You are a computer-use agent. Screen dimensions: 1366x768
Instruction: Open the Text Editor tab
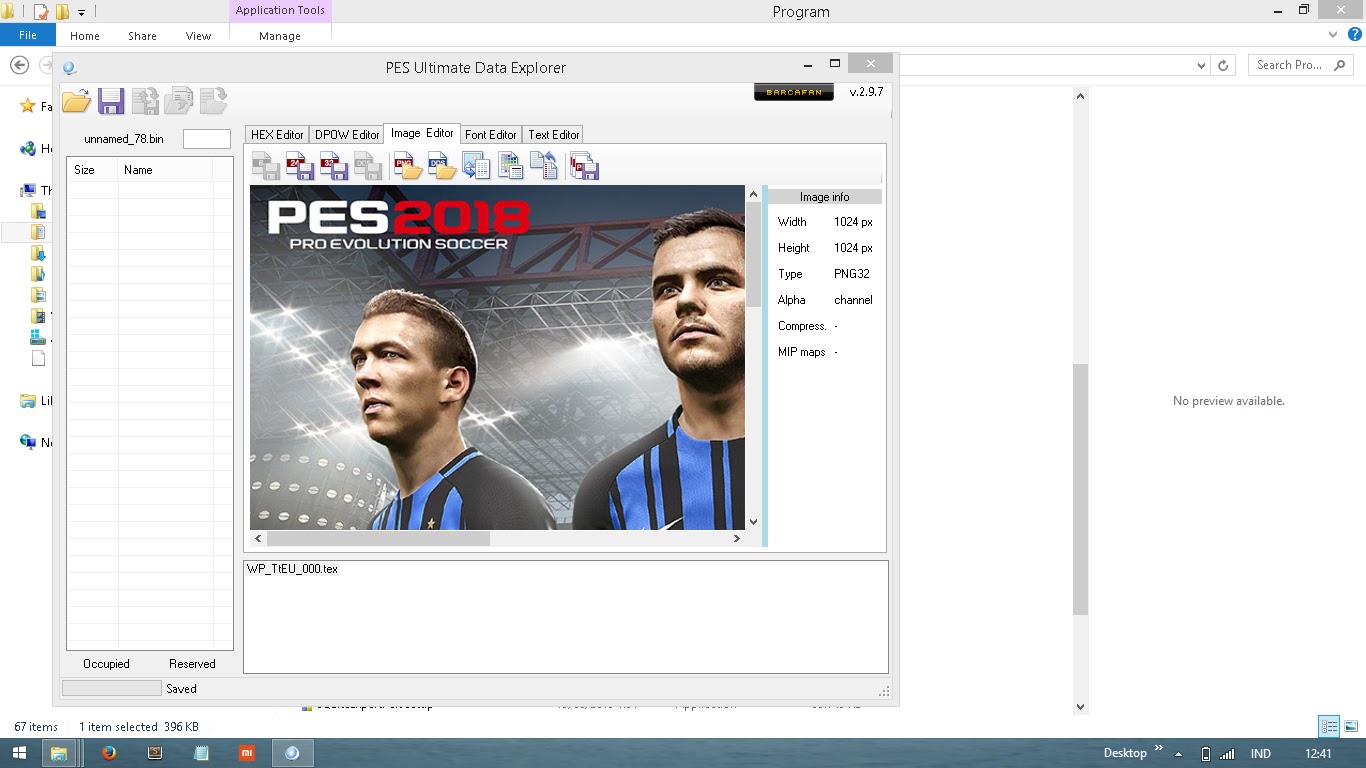(554, 134)
